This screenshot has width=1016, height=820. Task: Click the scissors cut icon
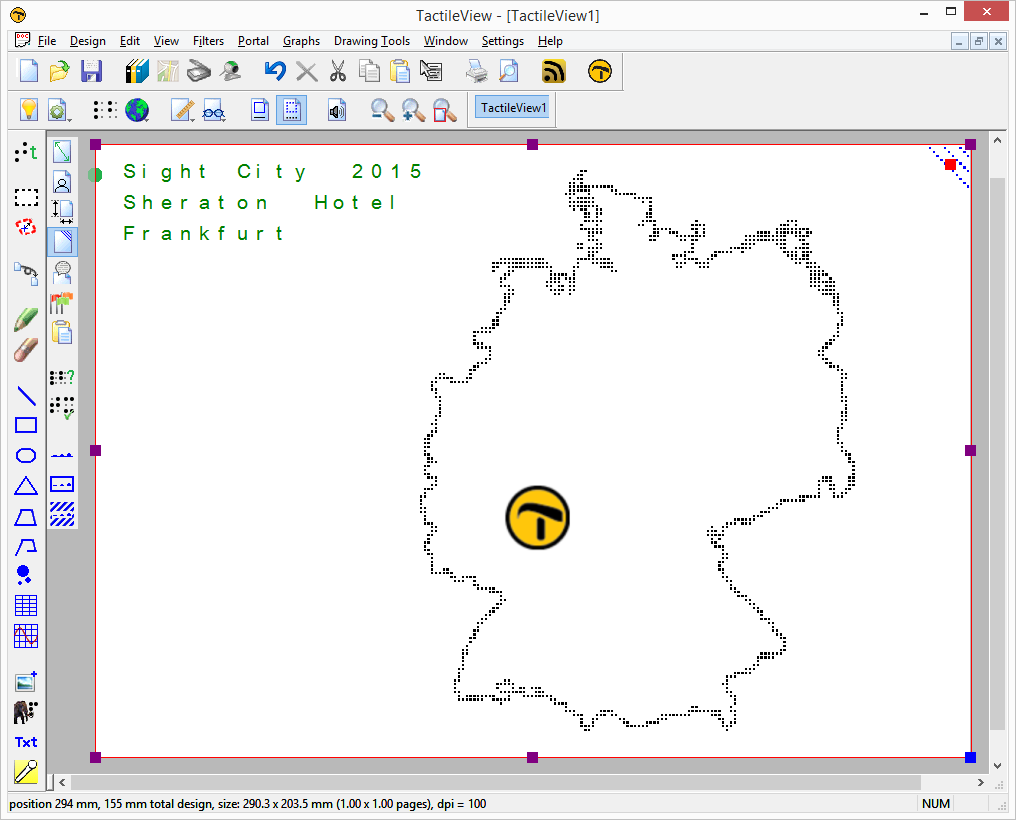[337, 71]
